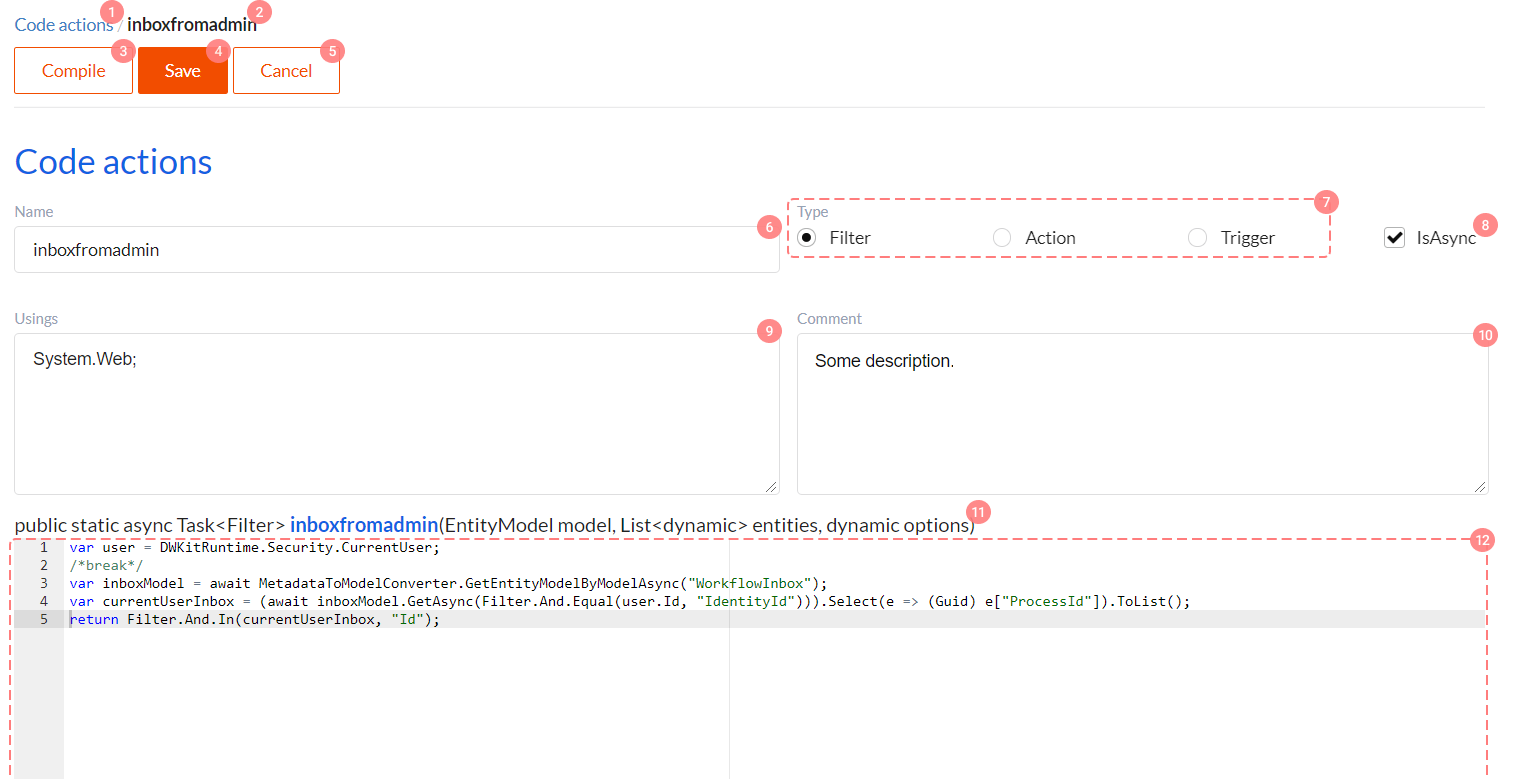The height and width of the screenshot is (779, 1536).
Task: Click line number 3 in the gutter
Action: [x=44, y=584]
